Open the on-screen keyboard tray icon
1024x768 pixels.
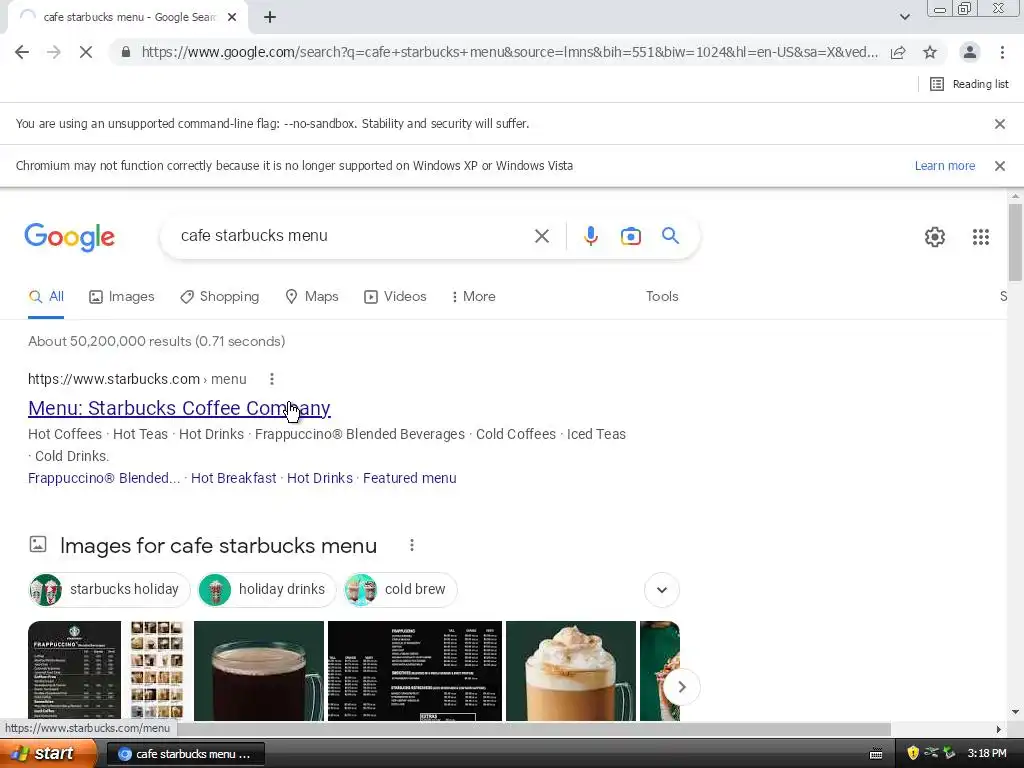[876, 754]
